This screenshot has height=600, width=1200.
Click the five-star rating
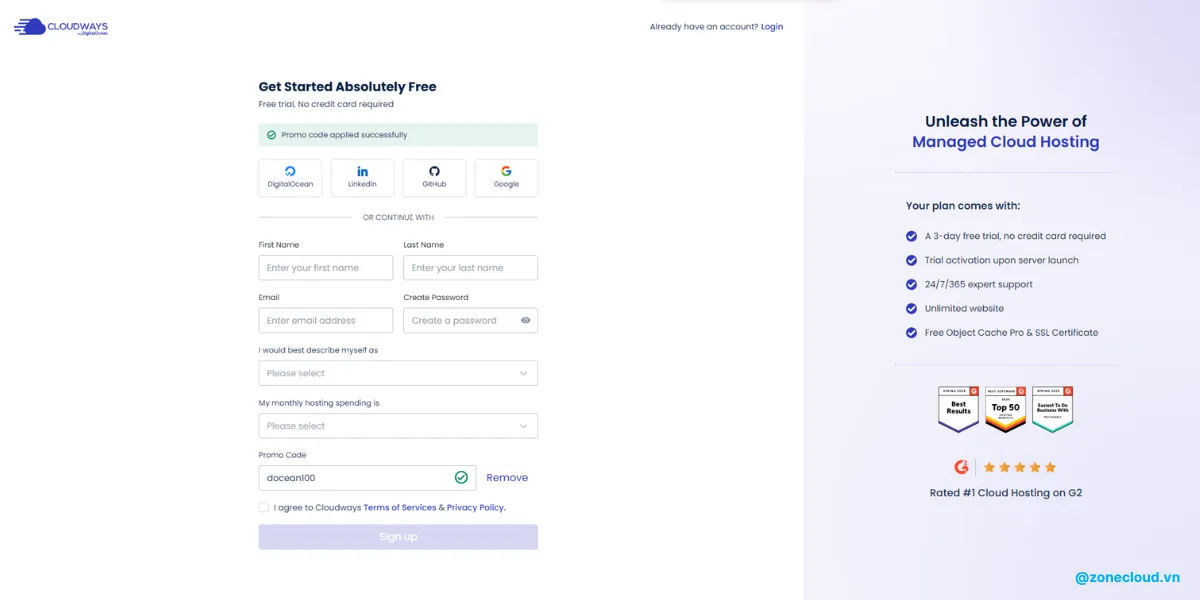1020,467
